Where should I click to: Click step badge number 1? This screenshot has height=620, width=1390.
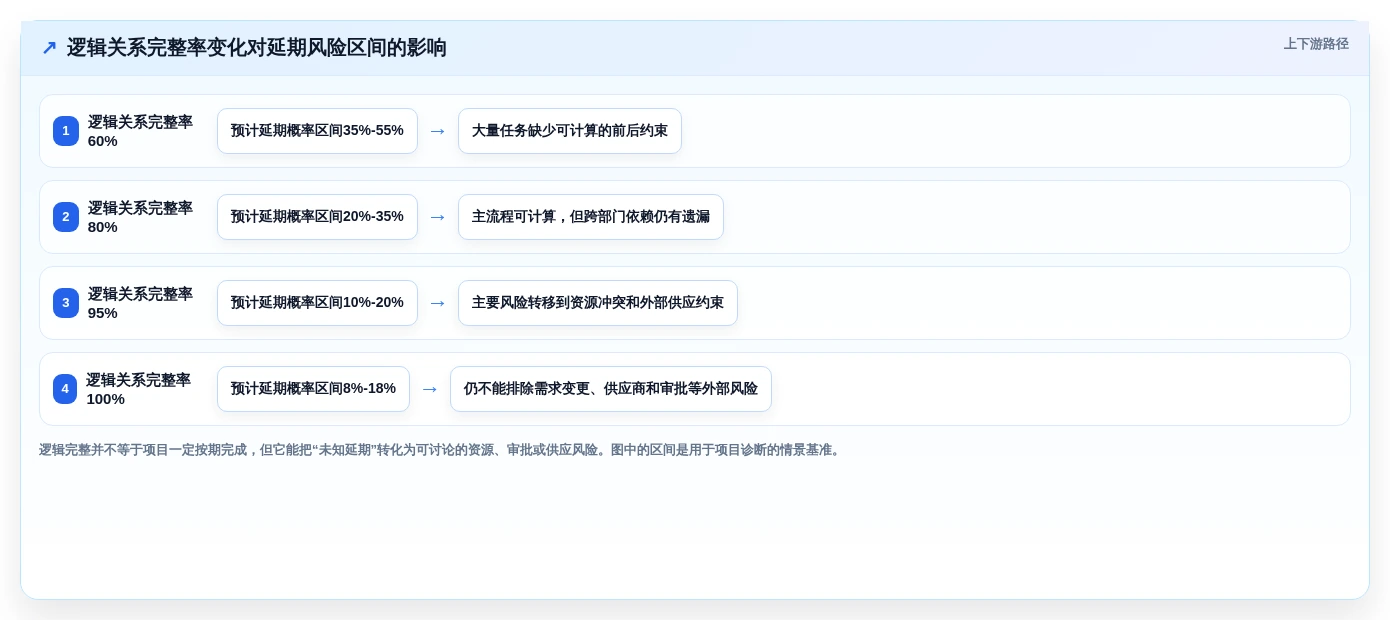[66, 131]
